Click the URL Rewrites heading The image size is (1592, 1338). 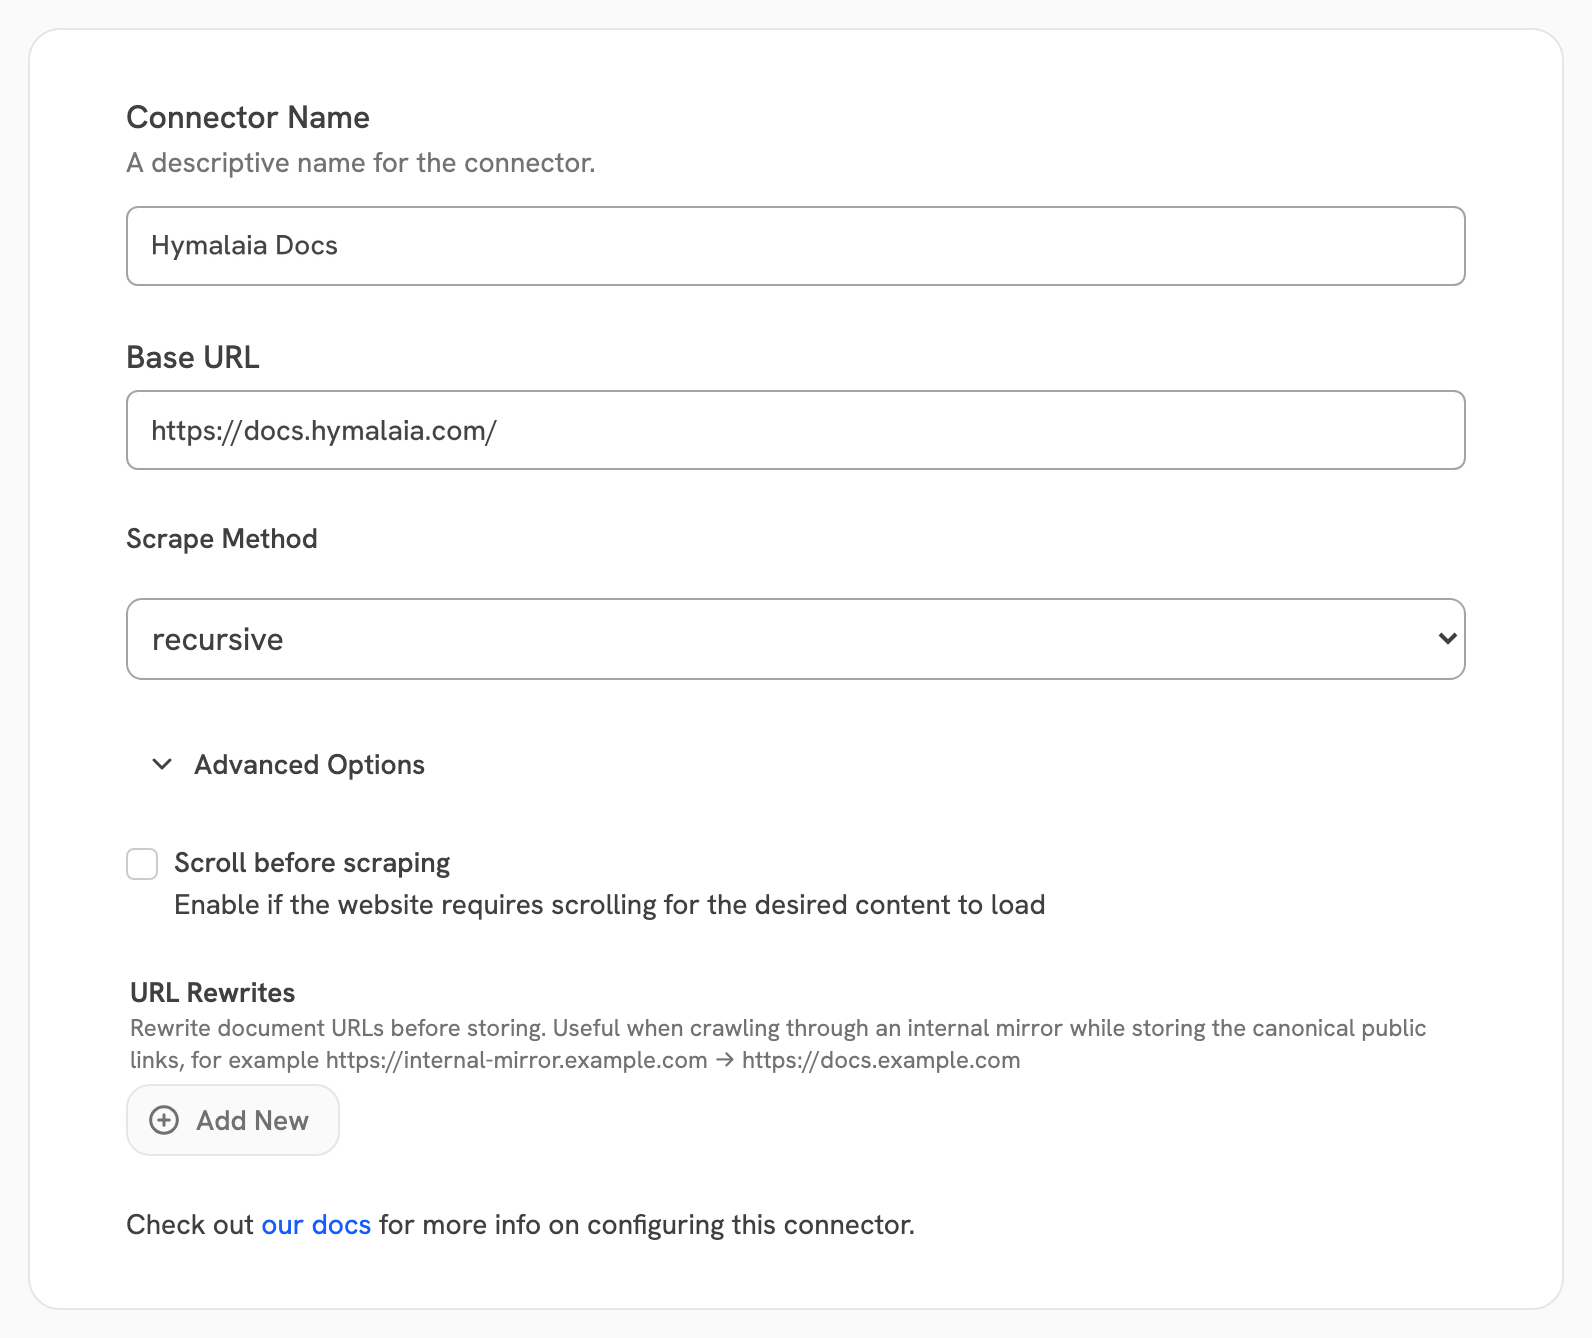point(213,993)
